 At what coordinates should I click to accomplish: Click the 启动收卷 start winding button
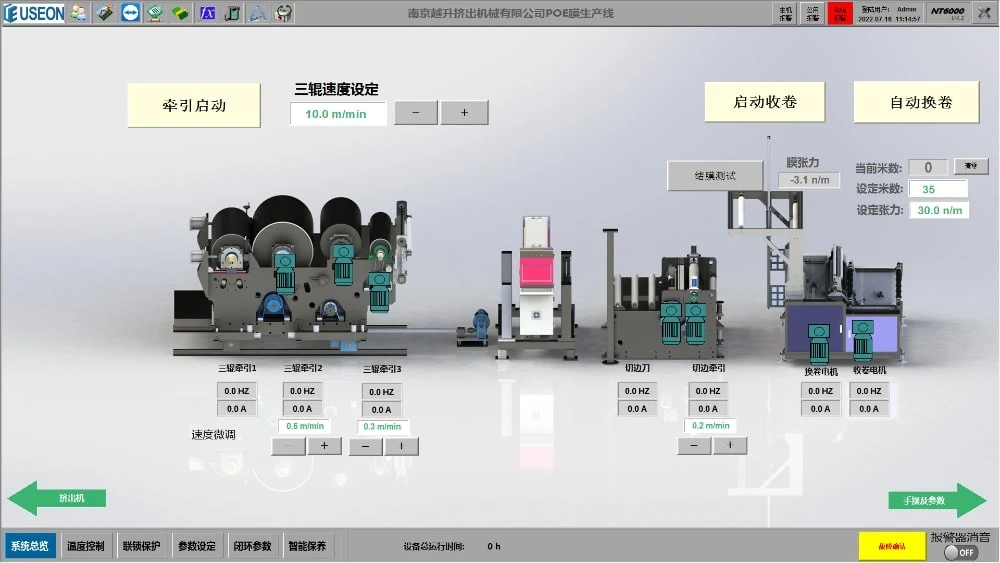pyautogui.click(x=765, y=102)
